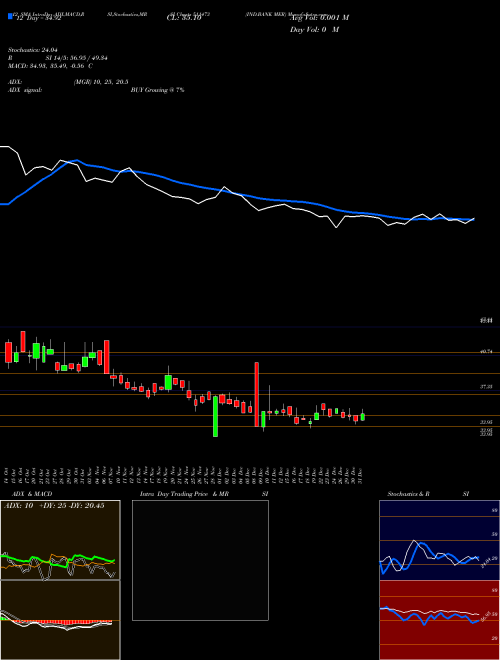Select the "Avg Vol: 0.001 M" text
Screen dimensions: 500x660
(319, 18)
